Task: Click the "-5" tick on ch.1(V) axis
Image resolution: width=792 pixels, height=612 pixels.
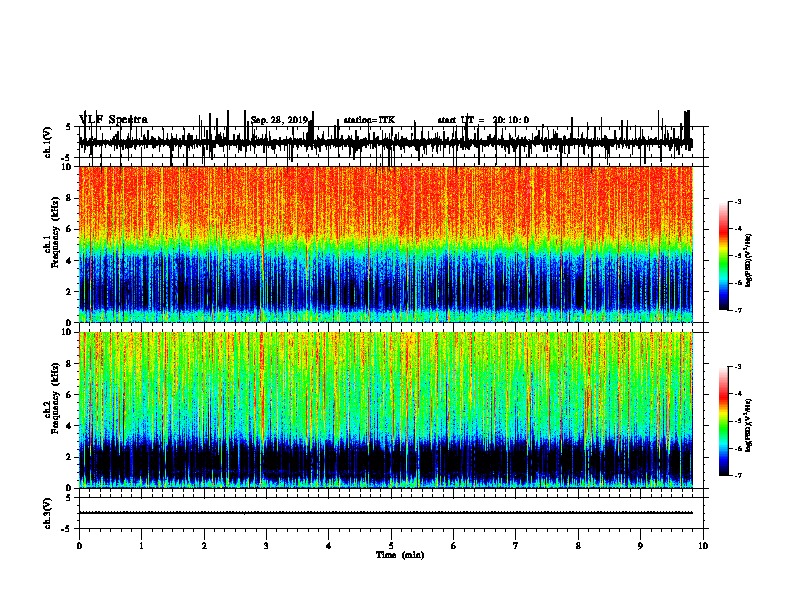Action: pyautogui.click(x=67, y=158)
